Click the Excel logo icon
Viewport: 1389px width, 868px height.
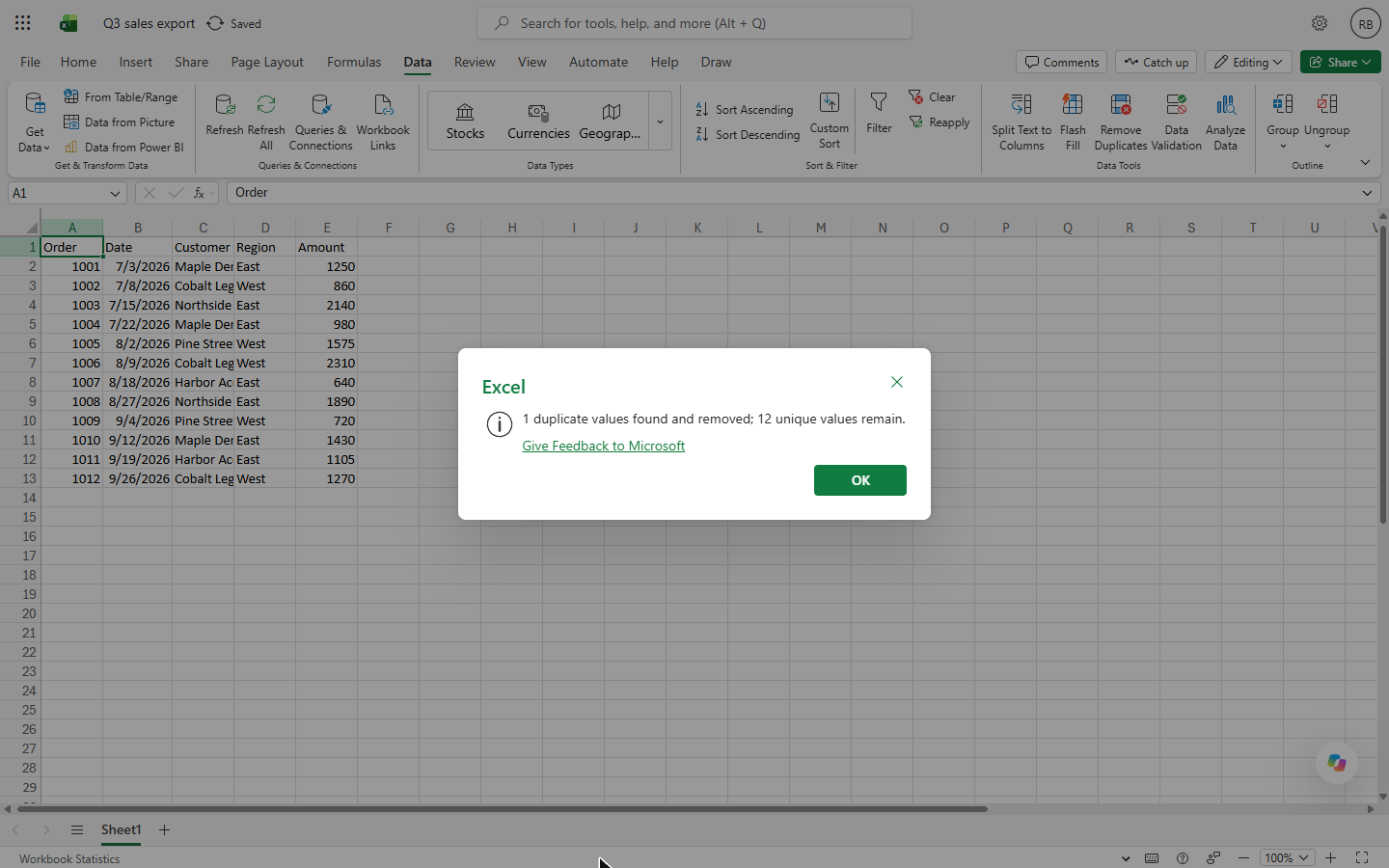pyautogui.click(x=68, y=23)
